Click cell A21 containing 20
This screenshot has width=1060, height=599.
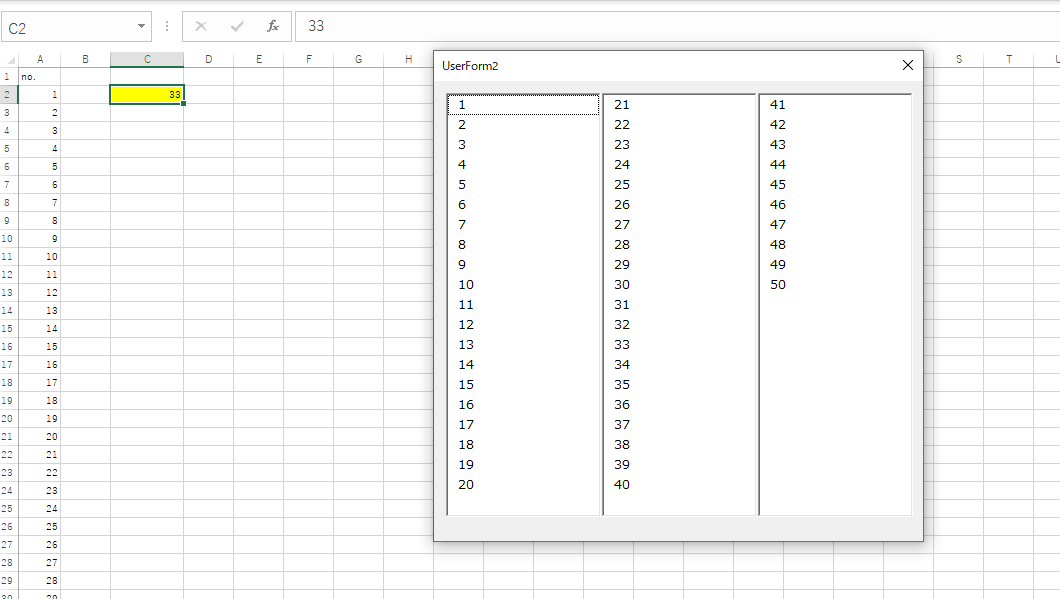point(39,436)
